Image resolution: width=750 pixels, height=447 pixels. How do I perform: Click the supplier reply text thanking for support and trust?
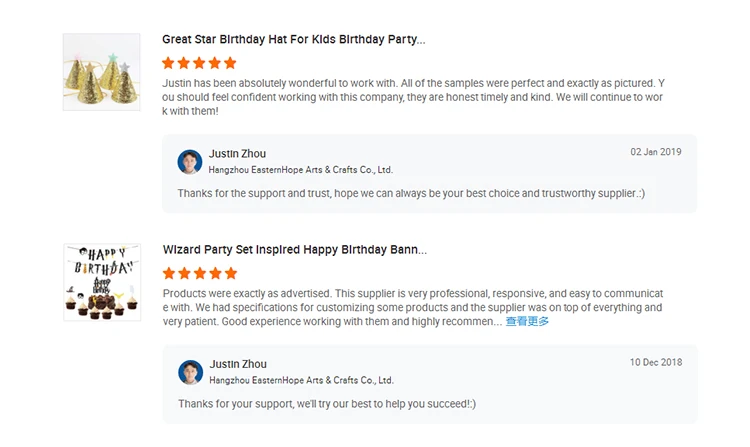click(x=411, y=193)
